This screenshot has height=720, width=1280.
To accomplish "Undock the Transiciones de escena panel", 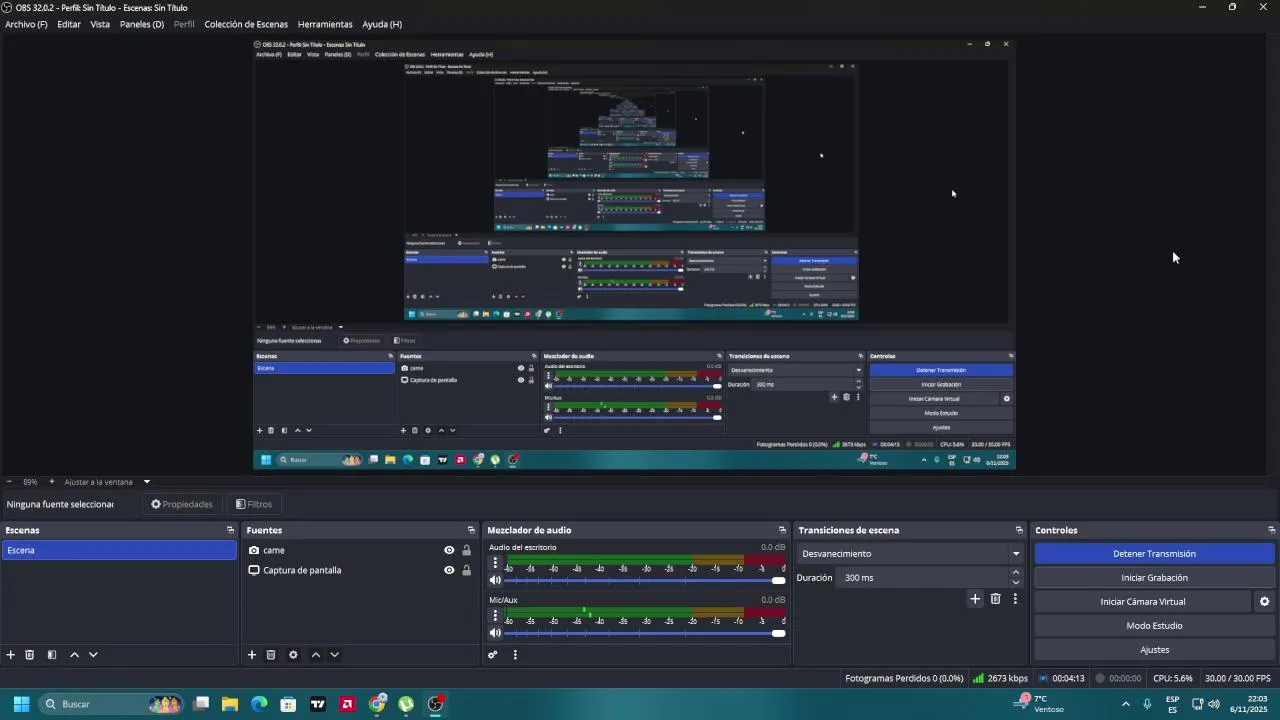I will pos(1019,530).
